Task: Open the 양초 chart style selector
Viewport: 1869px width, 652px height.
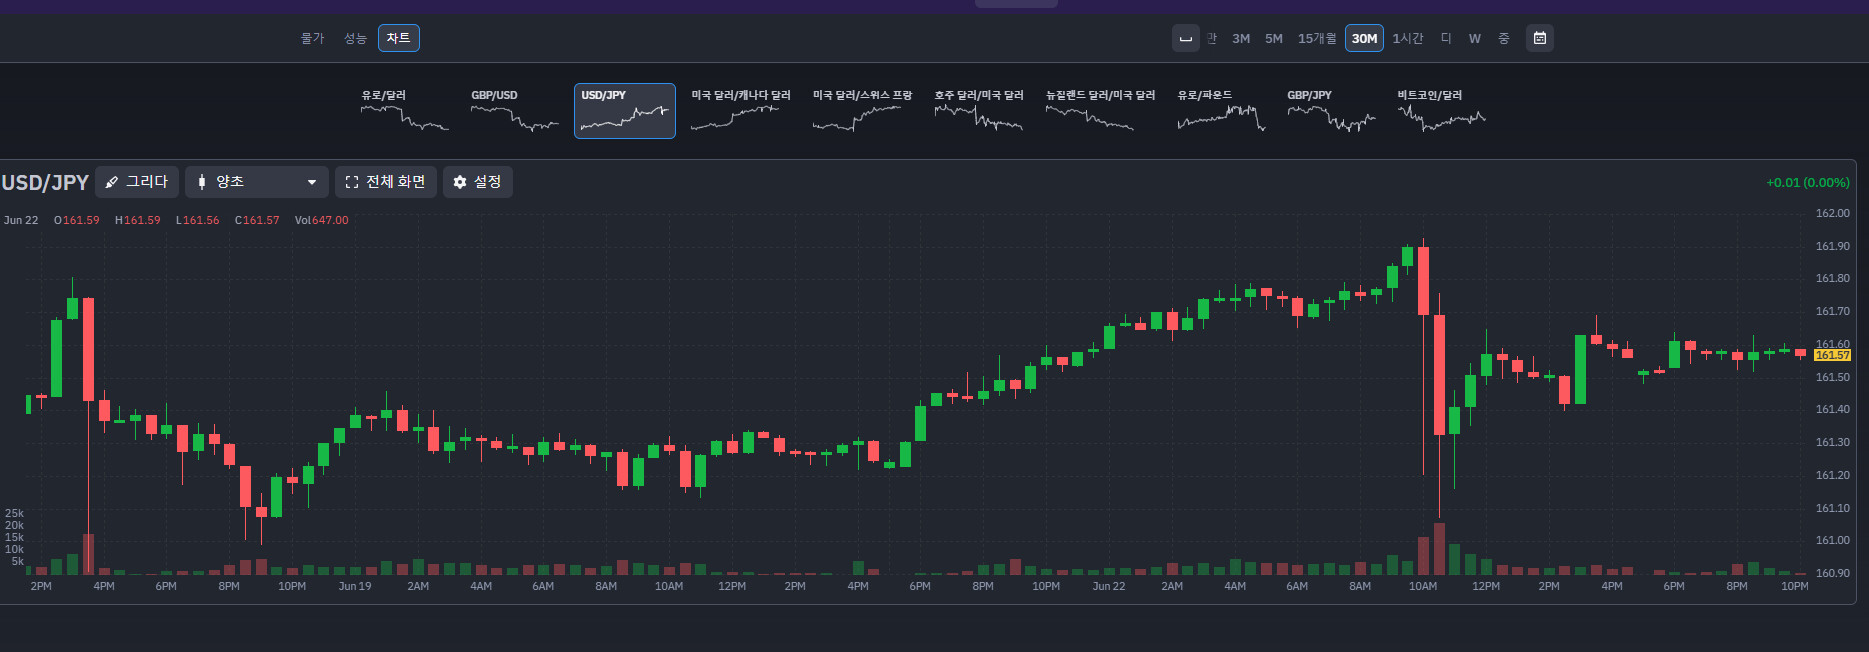Action: tap(257, 182)
